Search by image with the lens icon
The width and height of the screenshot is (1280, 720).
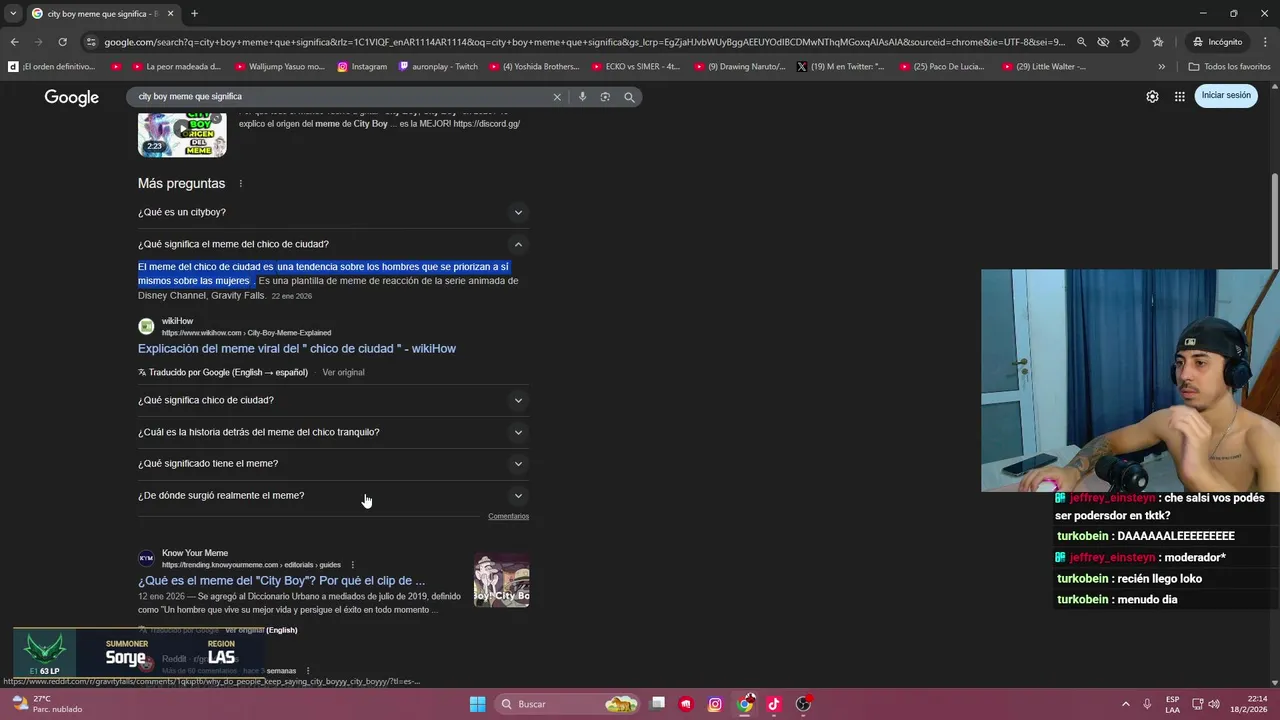click(605, 97)
